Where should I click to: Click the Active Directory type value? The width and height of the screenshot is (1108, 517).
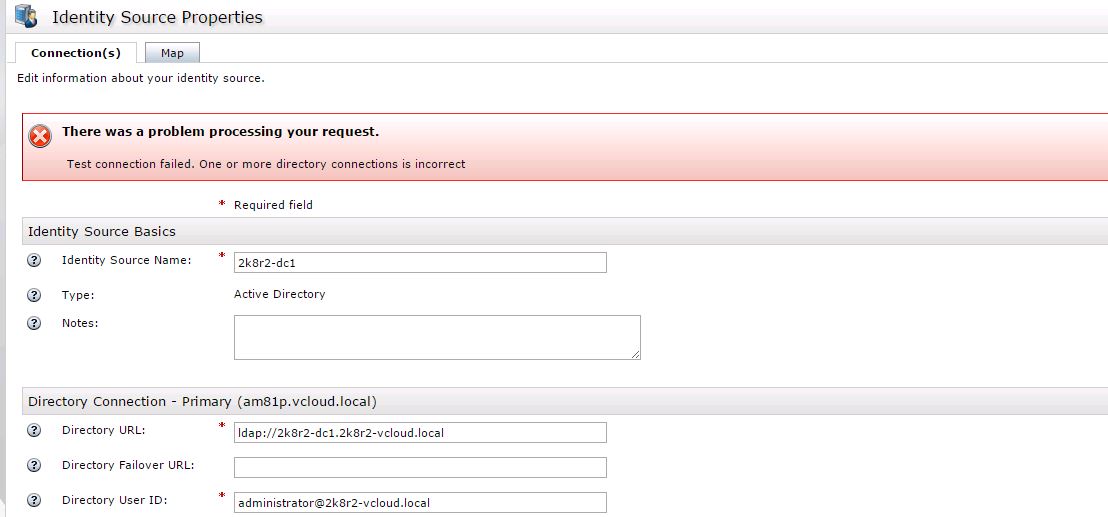[x=279, y=294]
